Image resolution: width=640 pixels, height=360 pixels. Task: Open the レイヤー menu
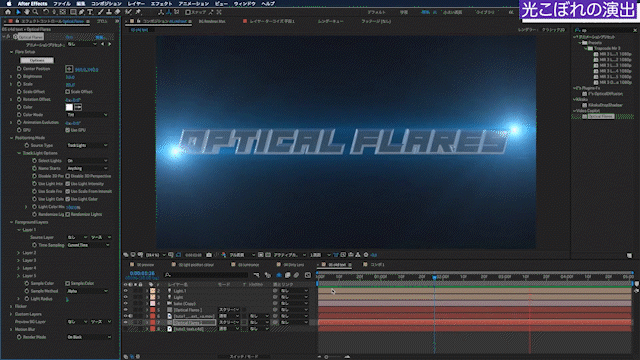coord(136,3)
